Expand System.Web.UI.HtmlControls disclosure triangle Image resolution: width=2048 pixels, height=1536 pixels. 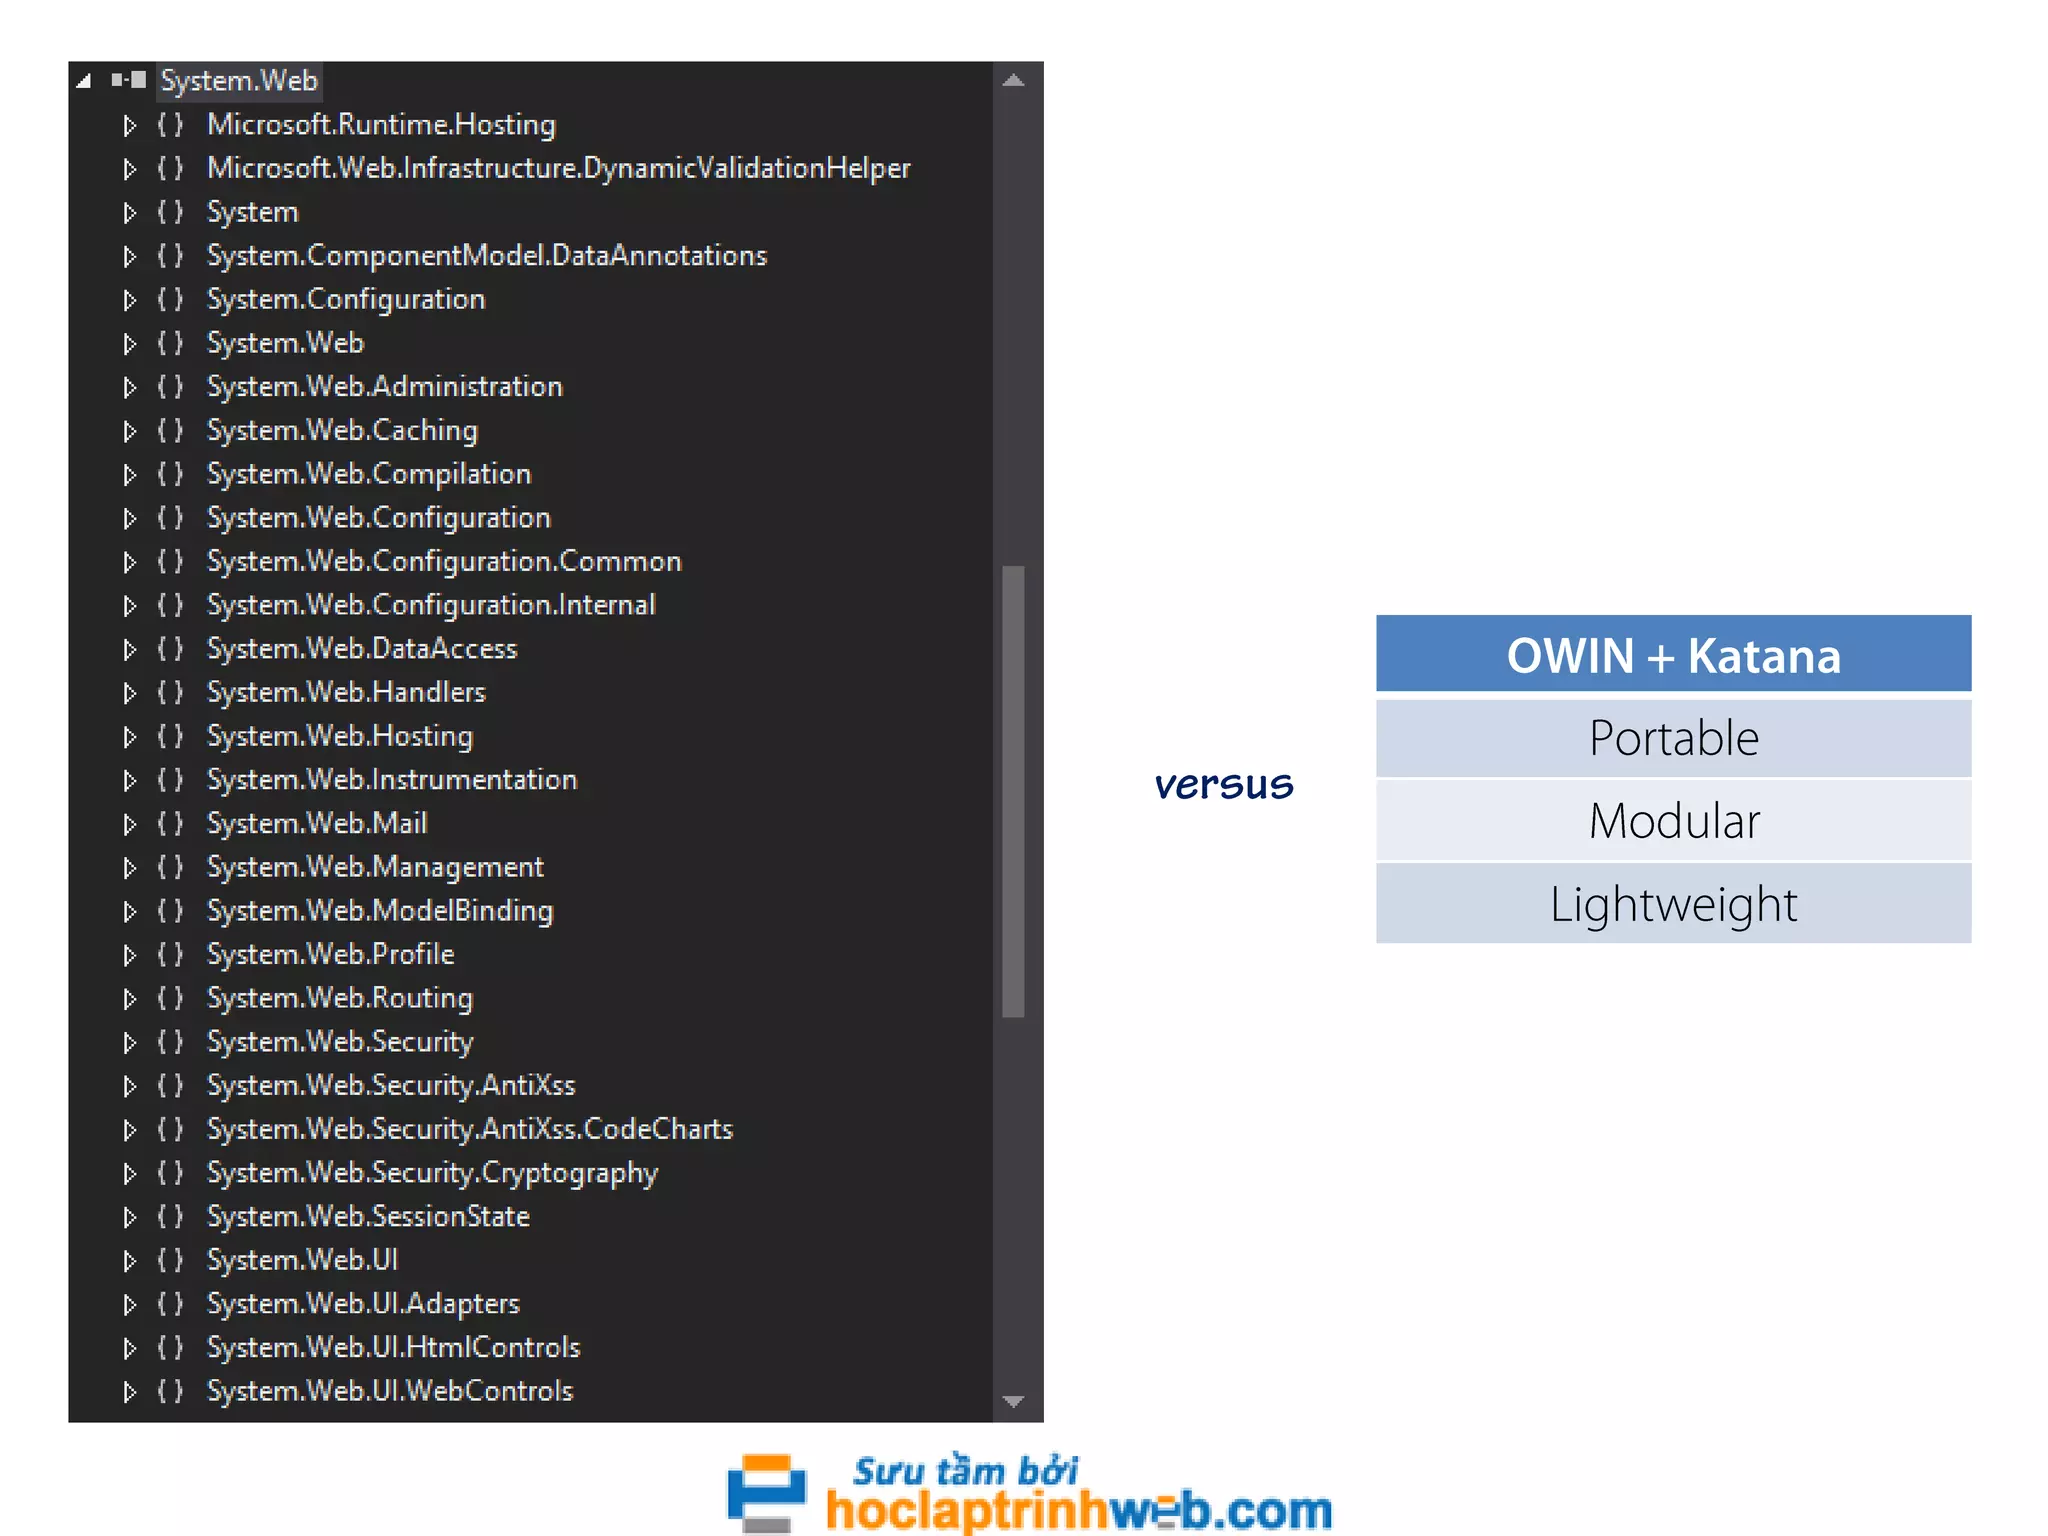(129, 1348)
